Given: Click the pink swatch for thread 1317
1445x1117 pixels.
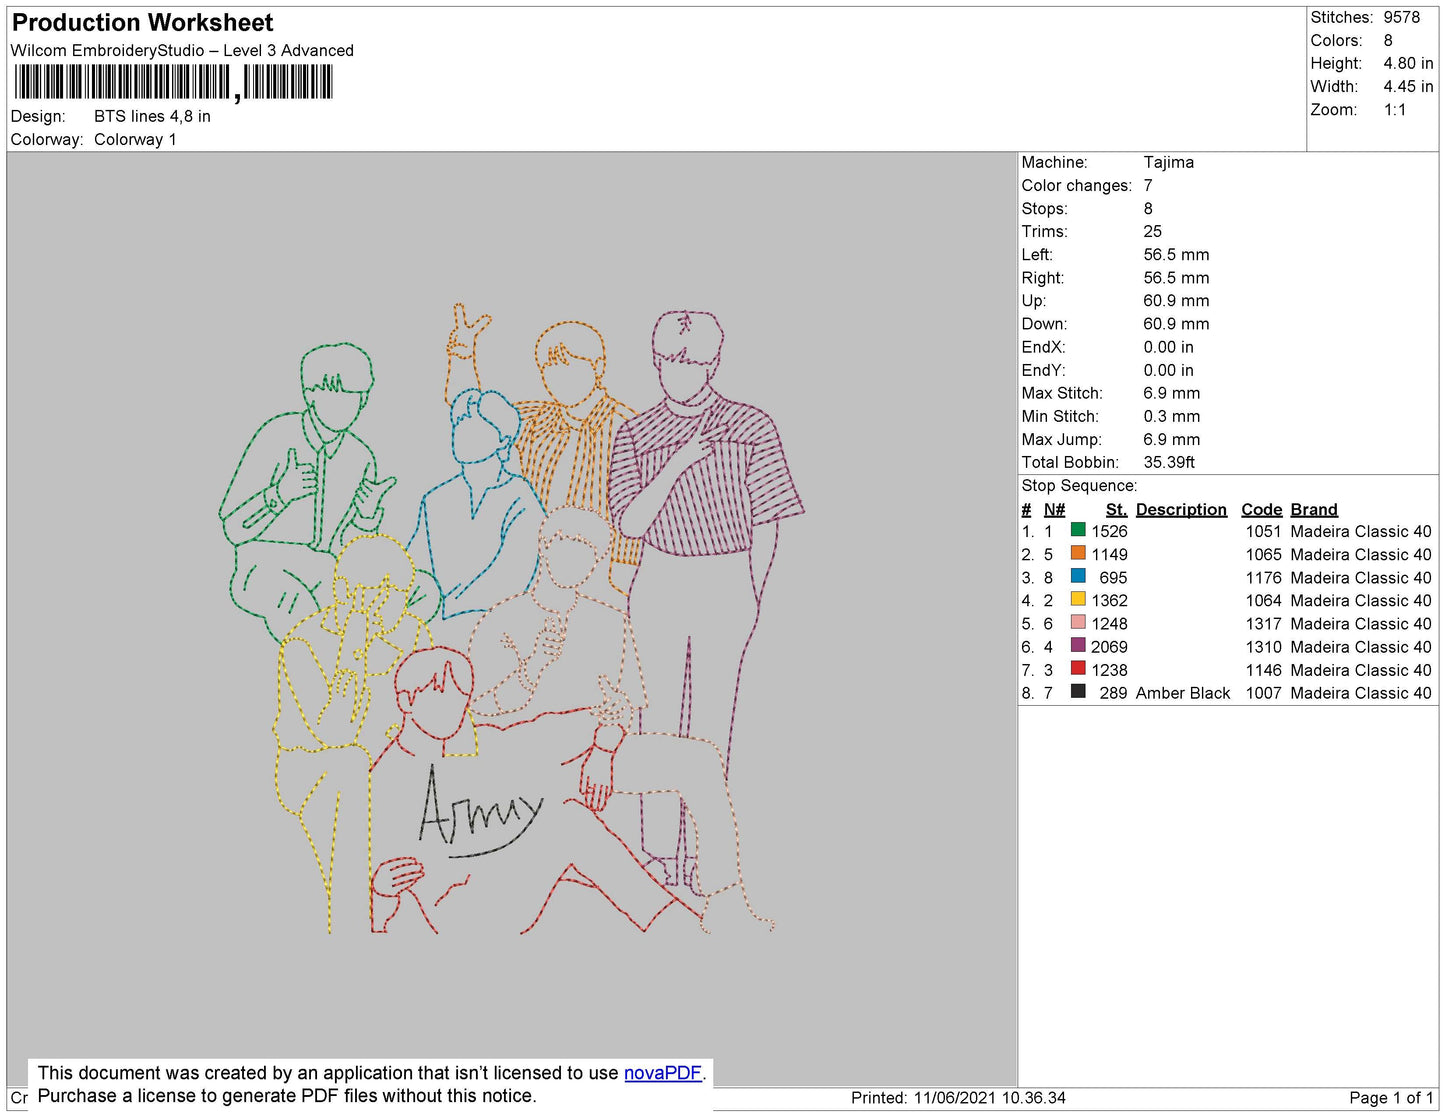Looking at the screenshot, I should [x=1078, y=622].
